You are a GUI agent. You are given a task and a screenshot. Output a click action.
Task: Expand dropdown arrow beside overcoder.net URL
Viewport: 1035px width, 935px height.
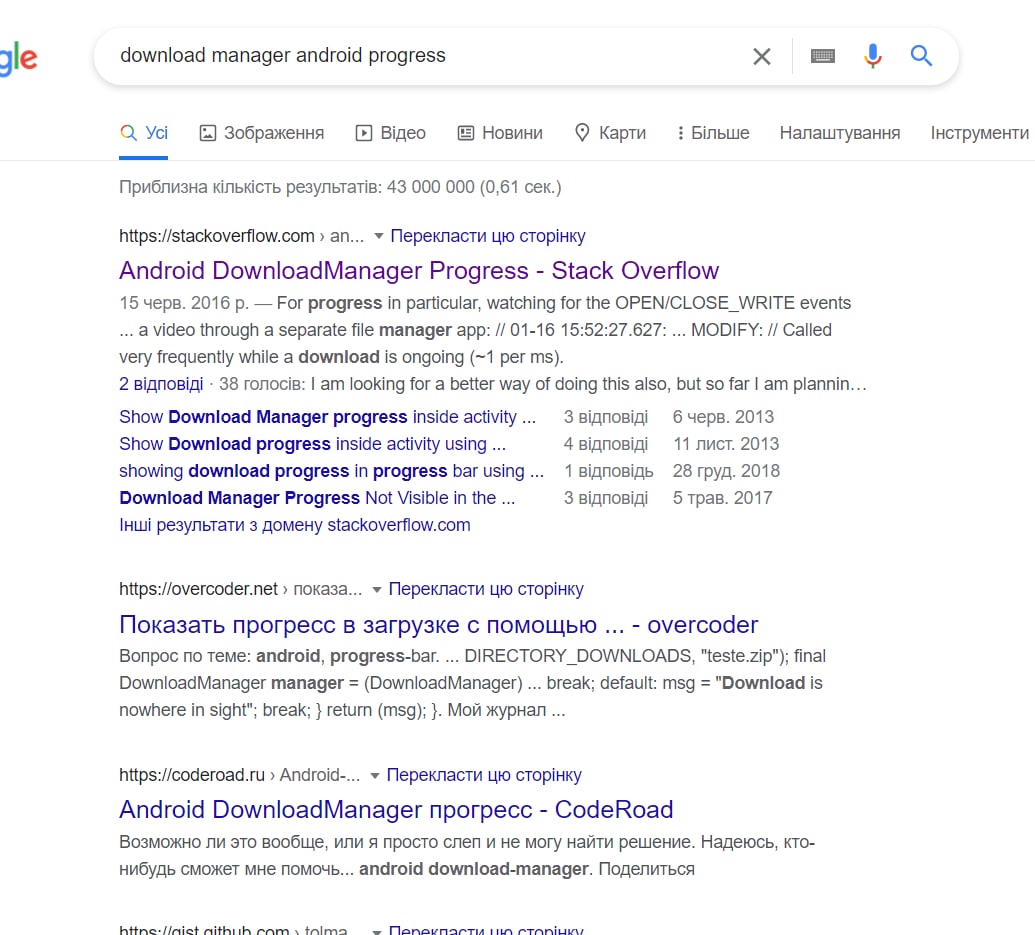tap(376, 589)
